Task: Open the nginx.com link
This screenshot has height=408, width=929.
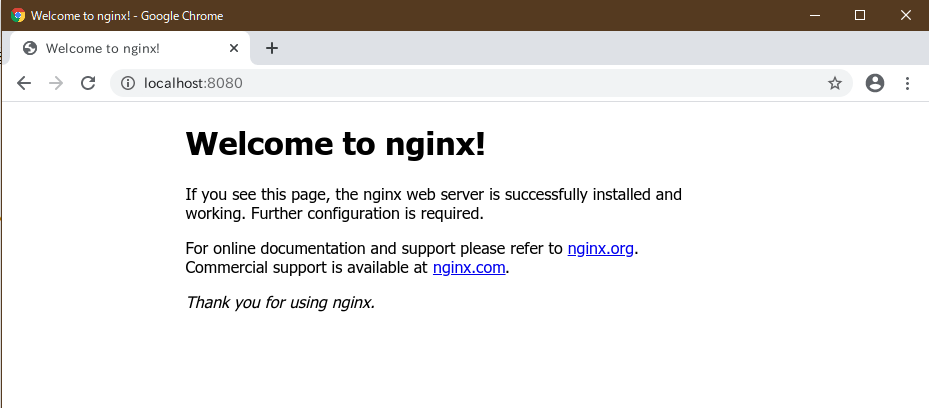Action: (x=469, y=267)
